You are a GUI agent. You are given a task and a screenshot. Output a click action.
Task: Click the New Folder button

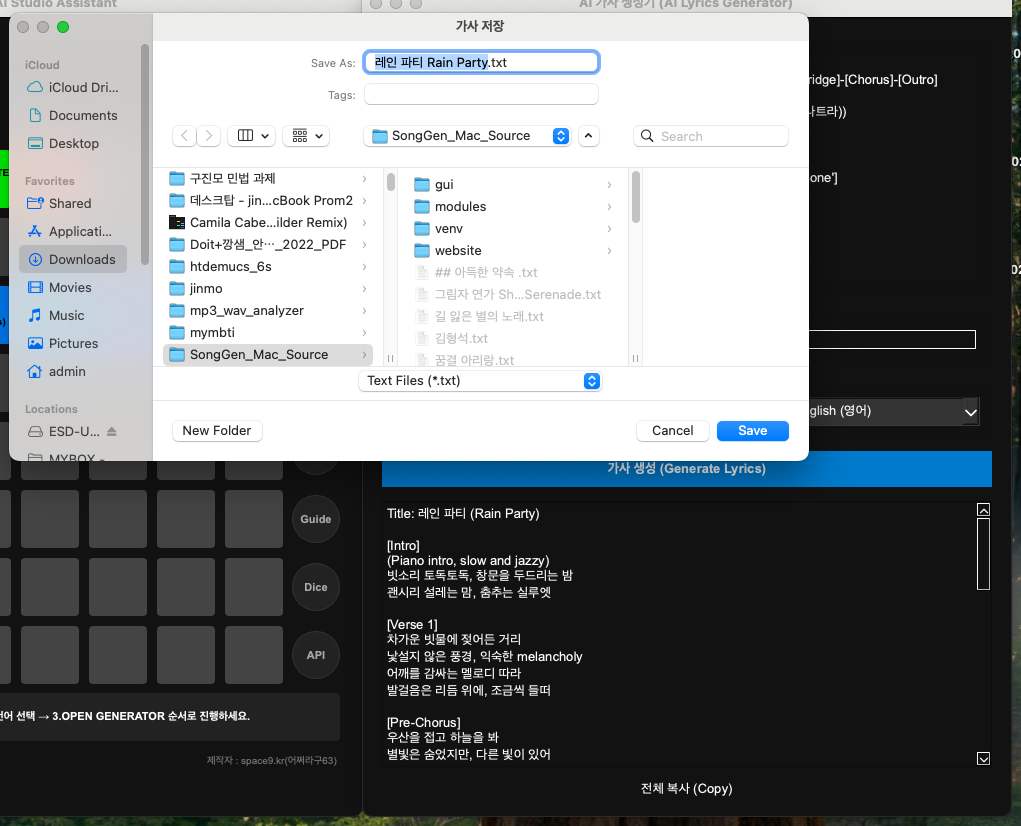[217, 431]
